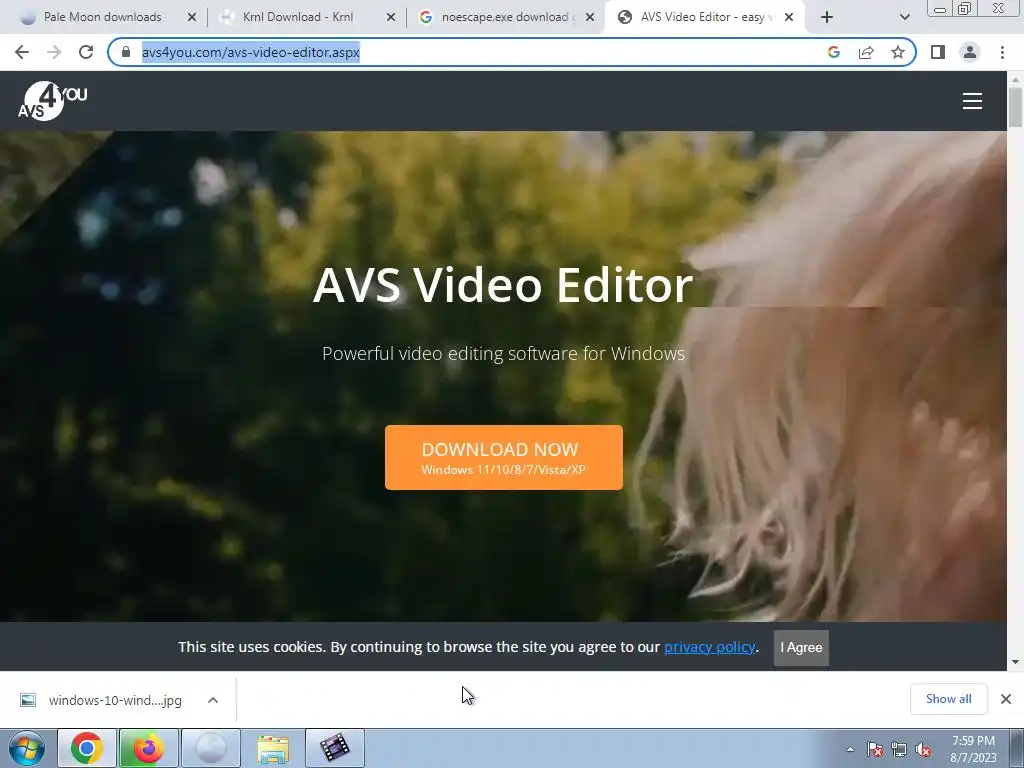Image resolution: width=1024 pixels, height=768 pixels.
Task: Click the Powerful video editing software subtitle
Action: [504, 353]
